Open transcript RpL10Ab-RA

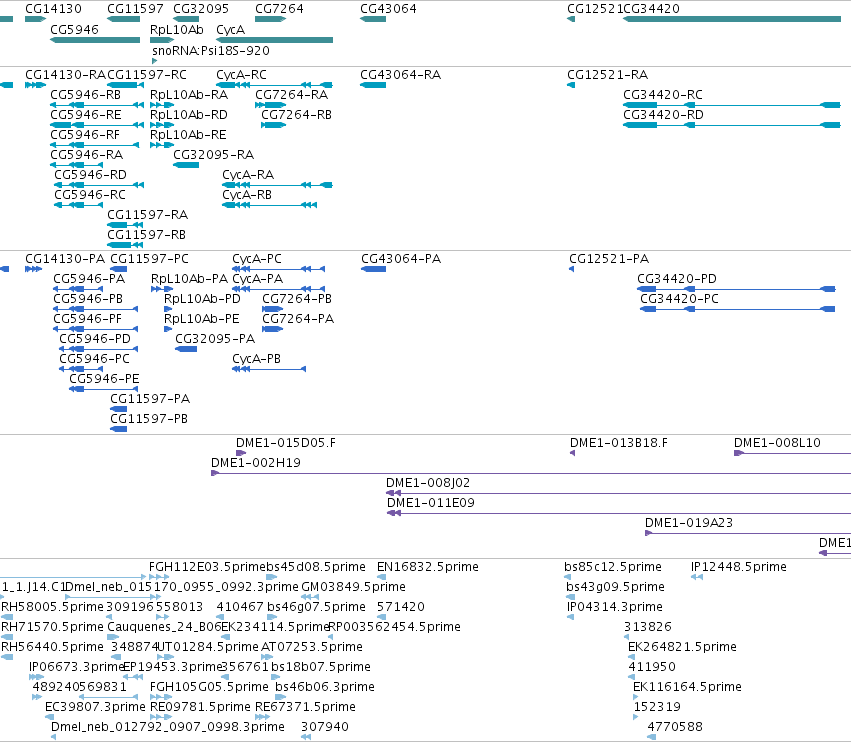point(189,94)
